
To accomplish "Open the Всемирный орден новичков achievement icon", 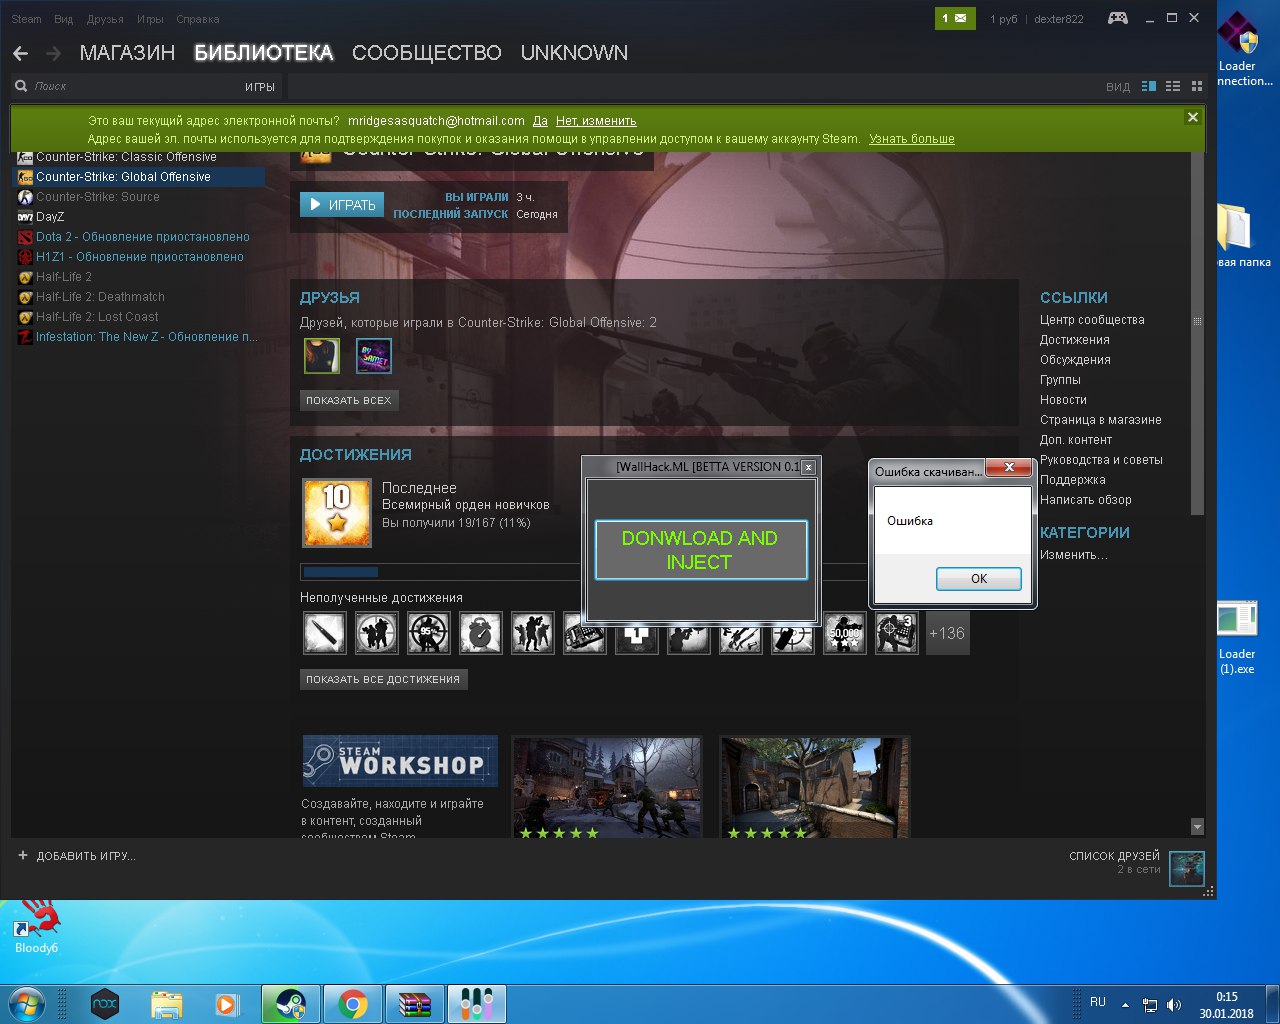I will point(337,513).
